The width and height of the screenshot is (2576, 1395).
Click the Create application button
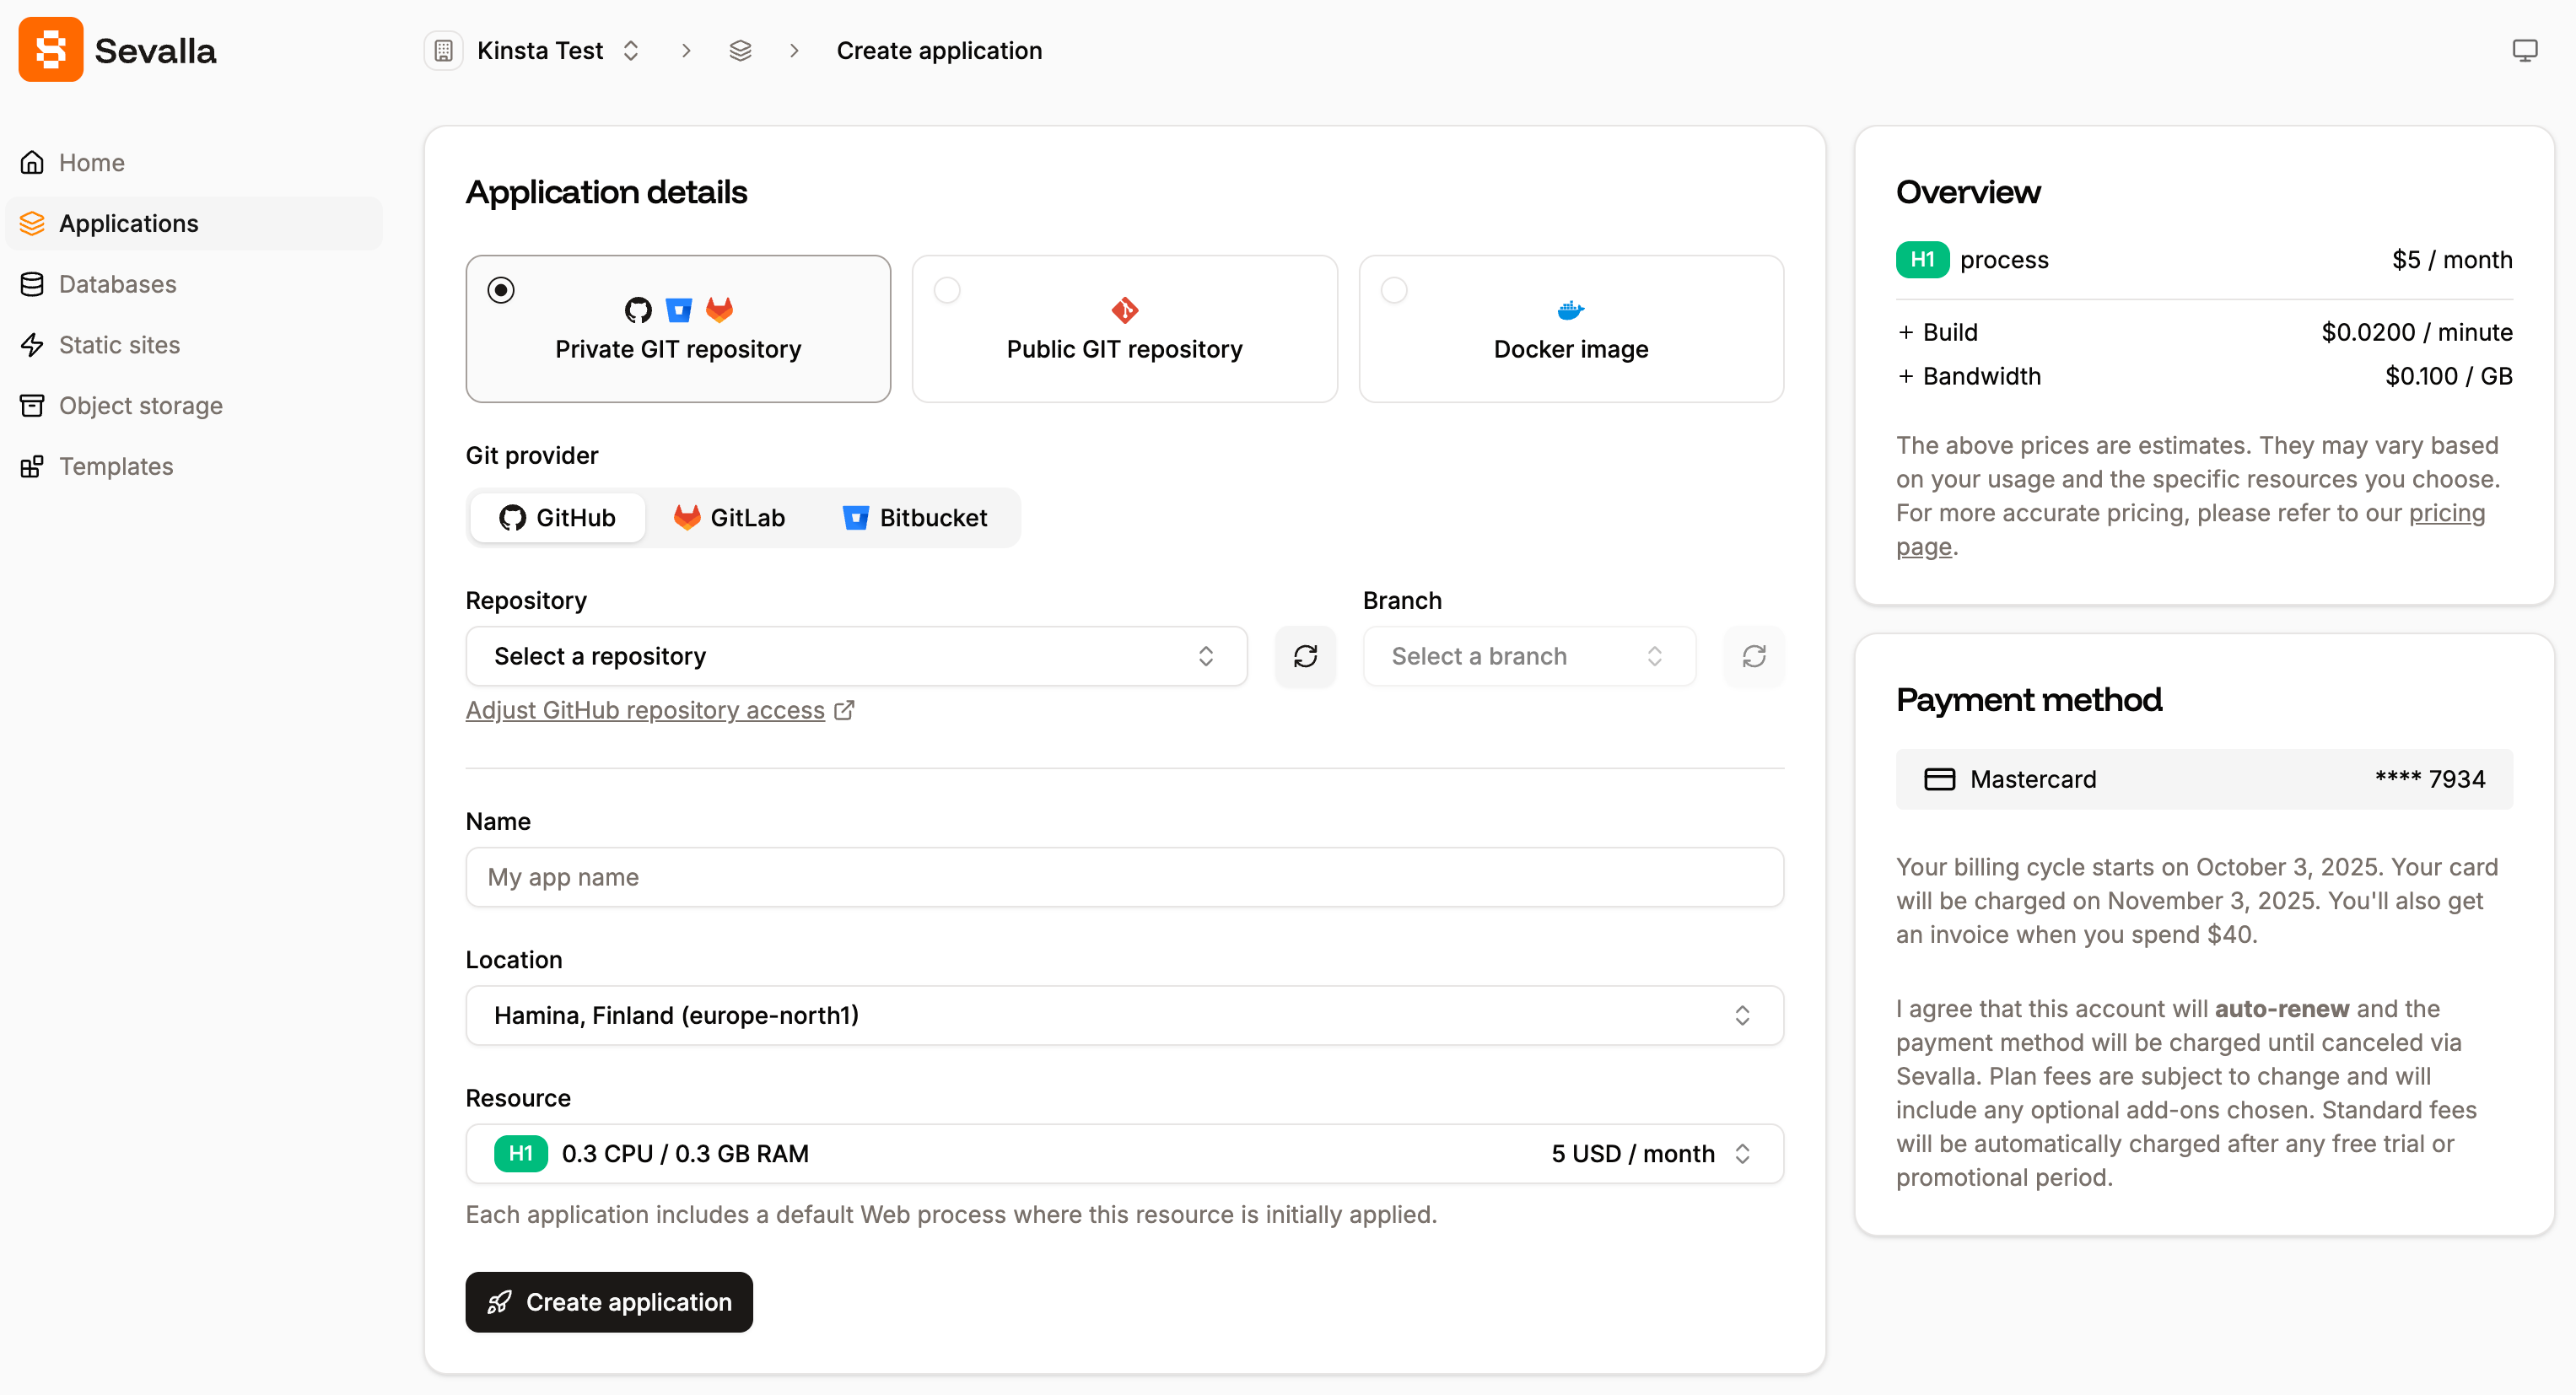[608, 1301]
